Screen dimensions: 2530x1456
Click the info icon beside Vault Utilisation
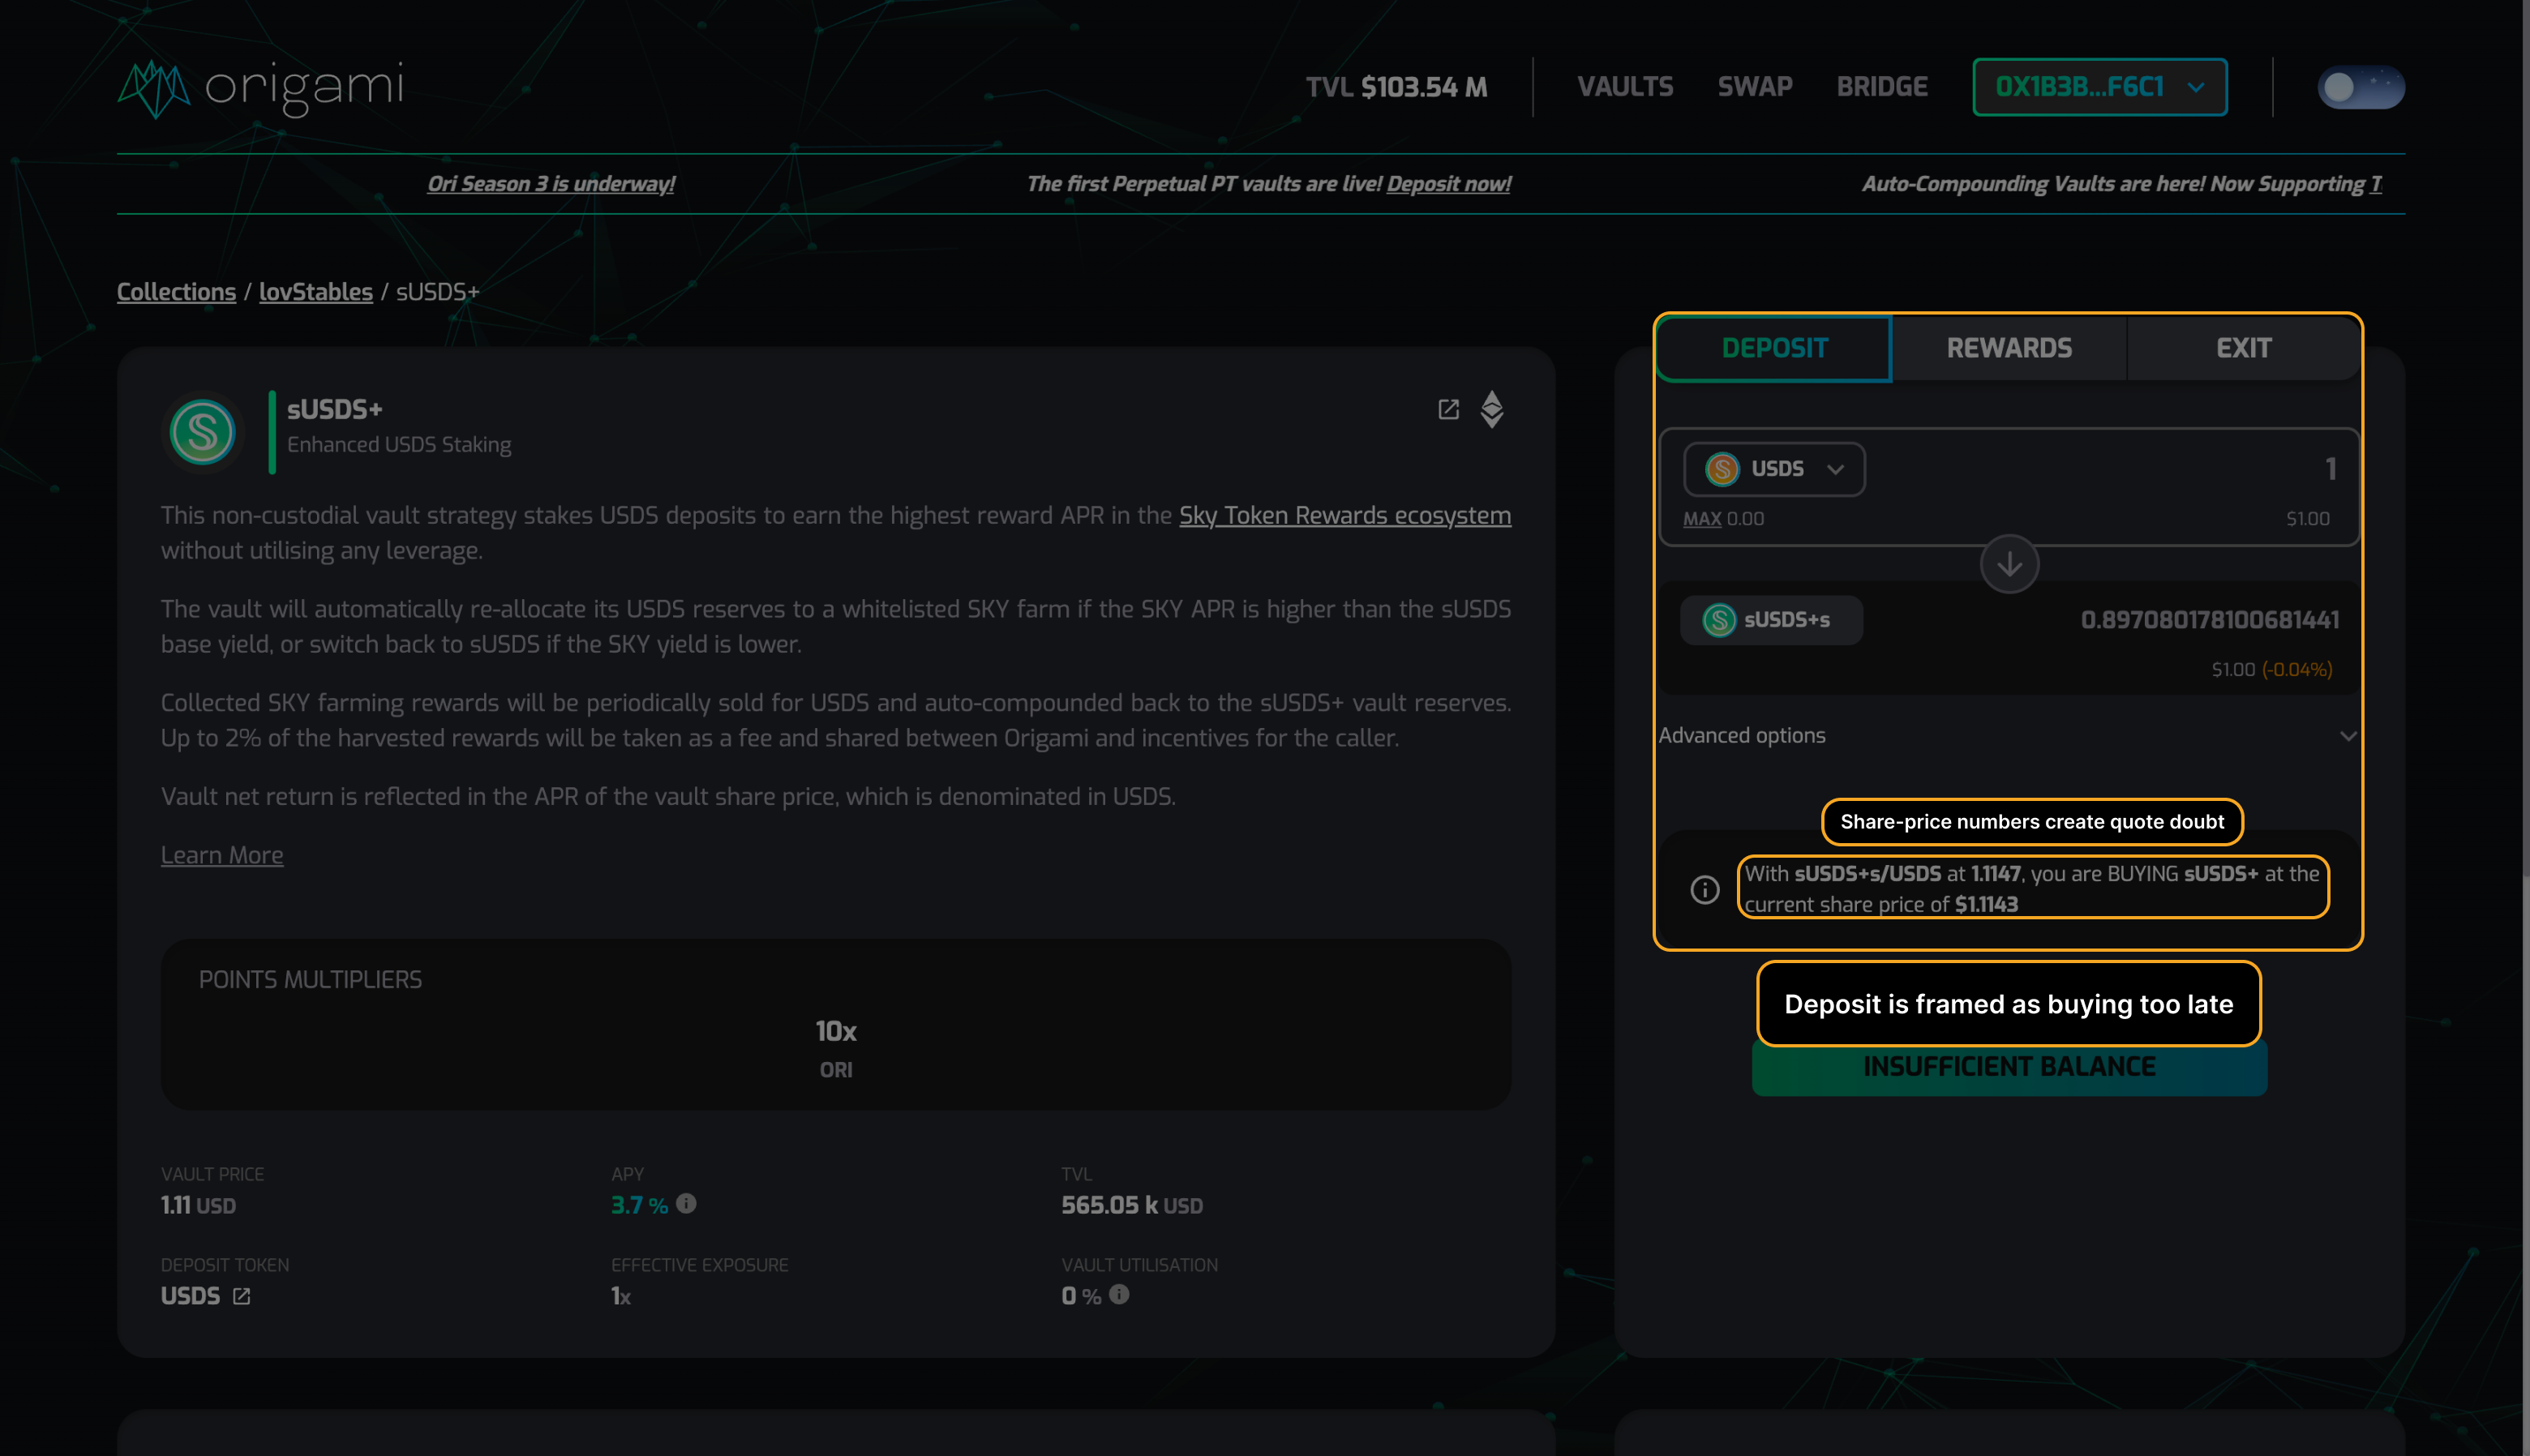click(x=1119, y=1294)
